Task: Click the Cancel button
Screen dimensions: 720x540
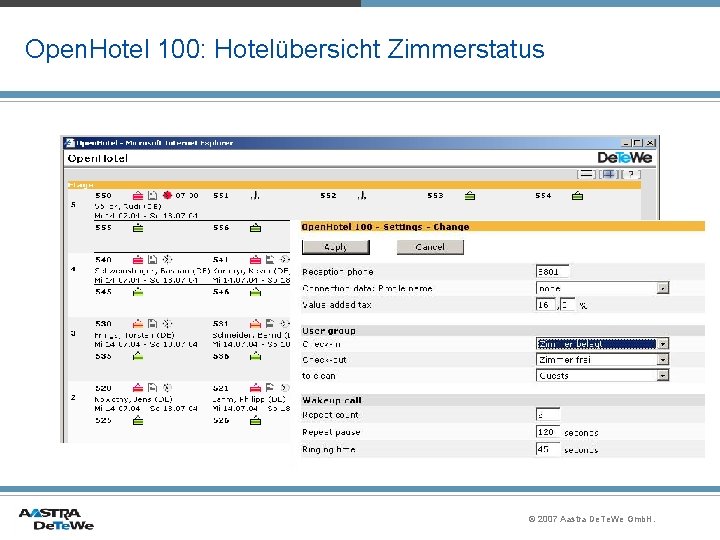Action: (x=430, y=247)
